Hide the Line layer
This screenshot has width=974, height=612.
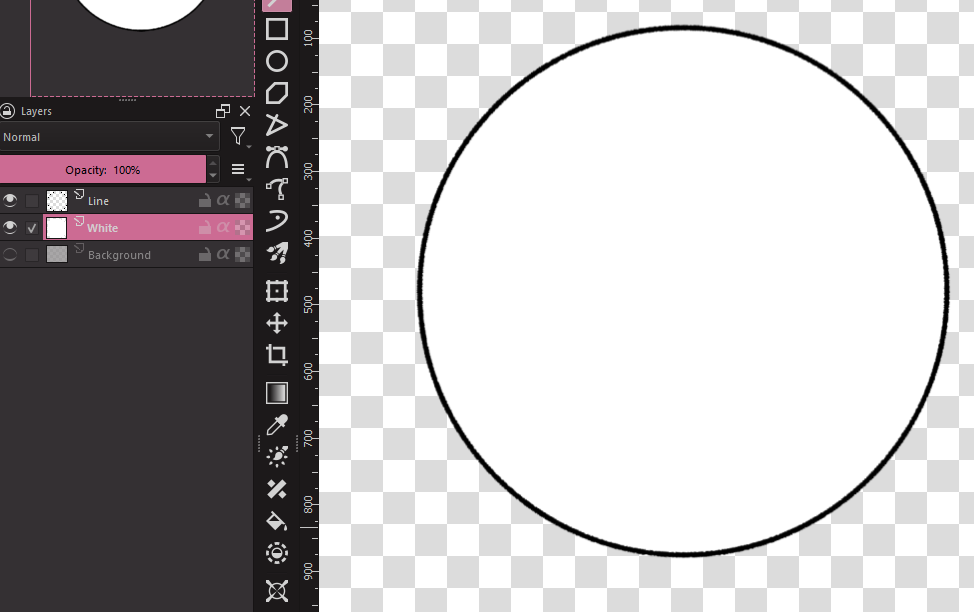[10, 201]
